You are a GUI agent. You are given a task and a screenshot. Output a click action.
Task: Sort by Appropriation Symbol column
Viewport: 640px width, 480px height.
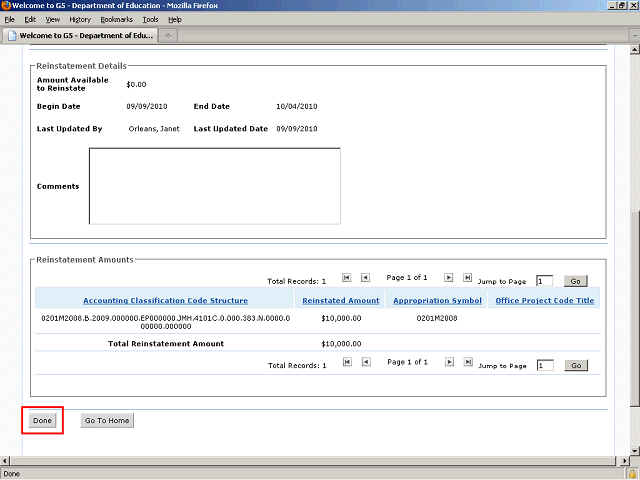pos(438,301)
